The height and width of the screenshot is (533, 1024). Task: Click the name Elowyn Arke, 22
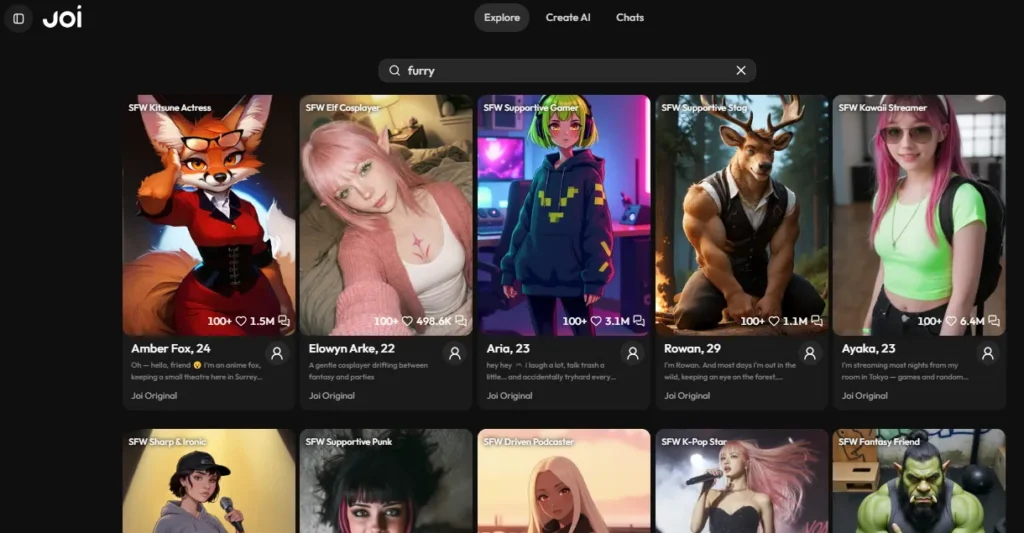click(x=351, y=349)
